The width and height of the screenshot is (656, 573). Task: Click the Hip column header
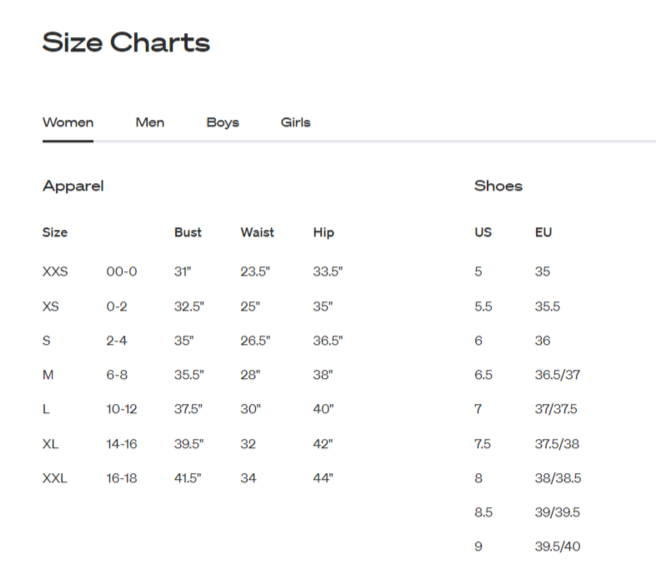(323, 233)
